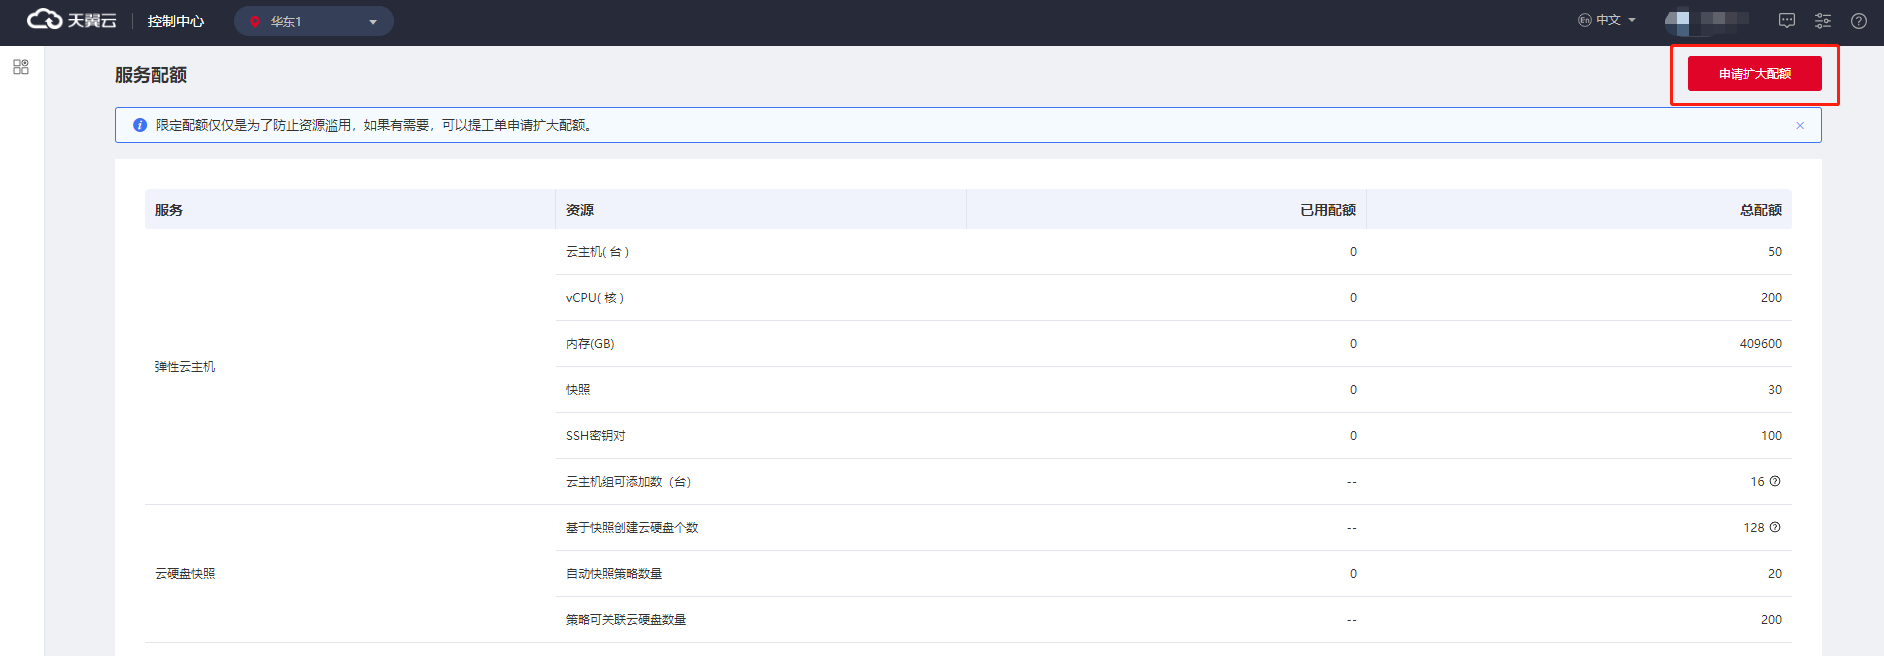Click the blue info icon in notice banner
The image size is (1884, 656).
140,125
